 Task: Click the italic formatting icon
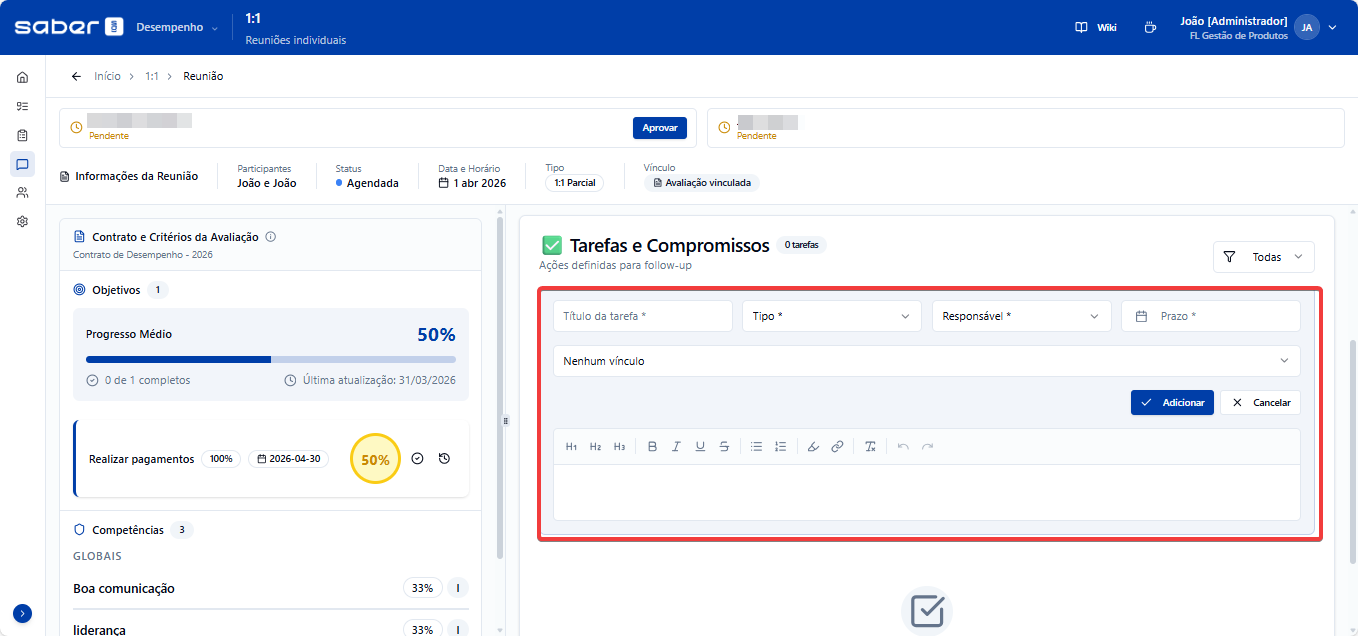click(677, 447)
